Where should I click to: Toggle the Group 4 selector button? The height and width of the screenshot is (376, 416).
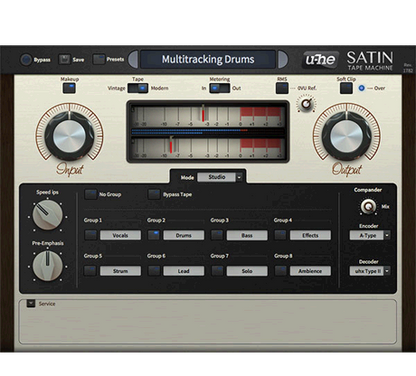point(280,235)
